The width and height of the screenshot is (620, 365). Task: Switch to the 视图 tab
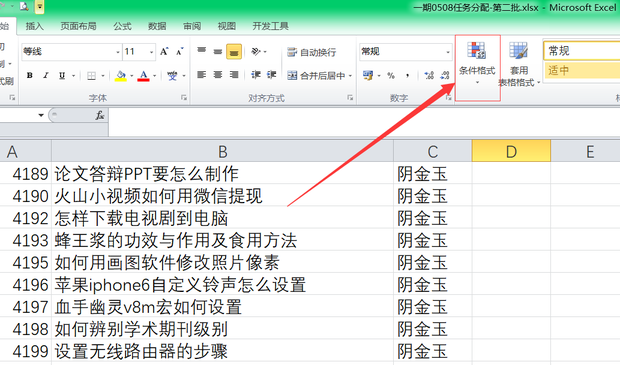point(227,26)
